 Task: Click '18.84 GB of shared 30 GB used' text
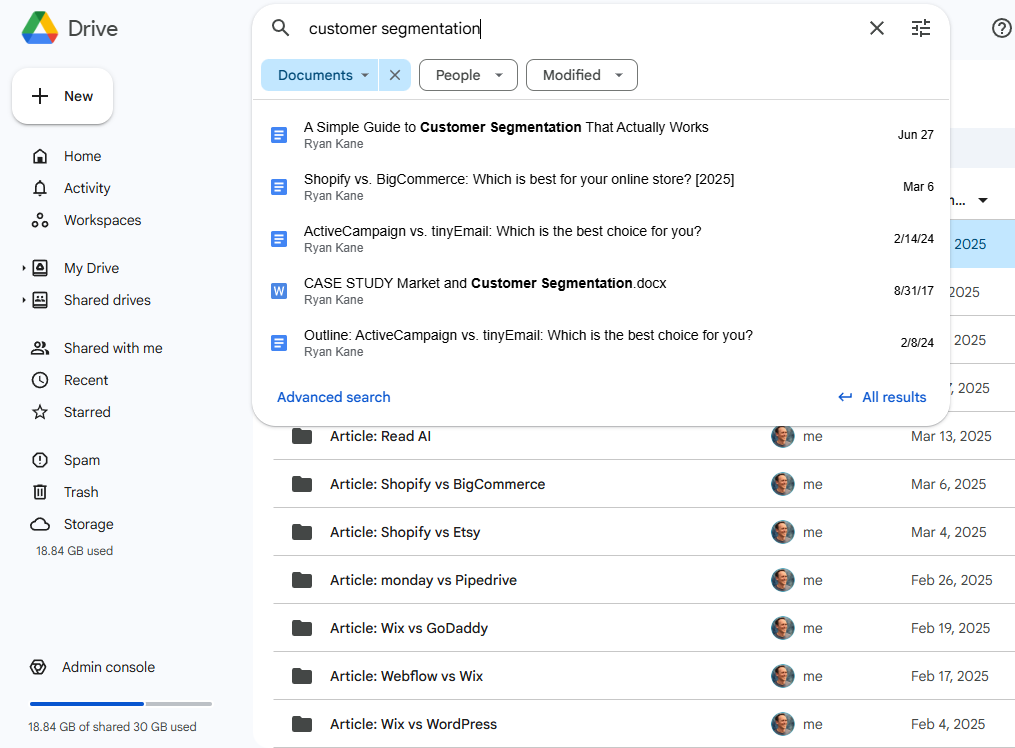coord(112,727)
